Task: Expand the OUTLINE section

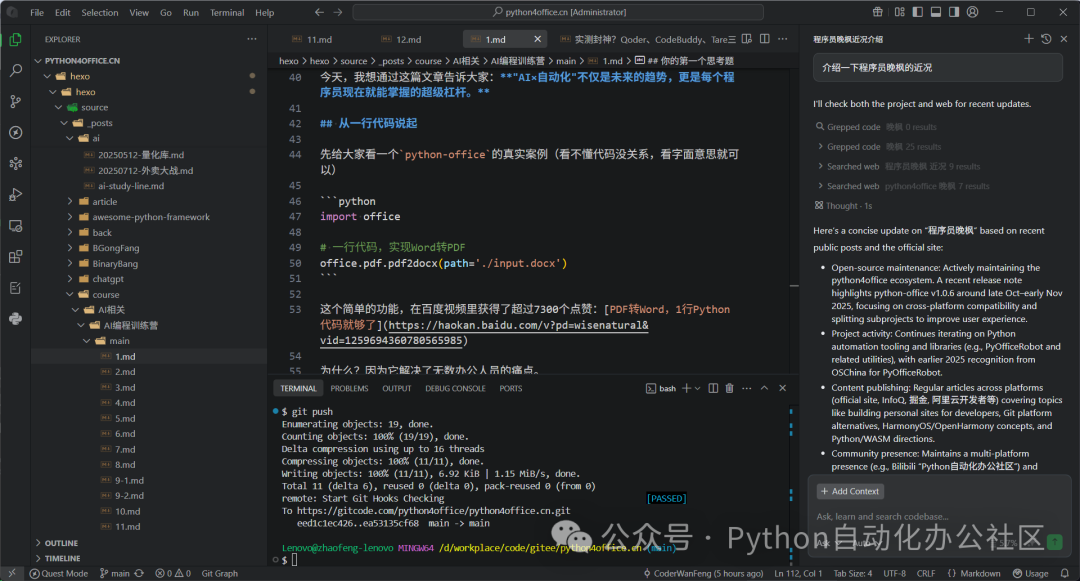Action: 61,543
